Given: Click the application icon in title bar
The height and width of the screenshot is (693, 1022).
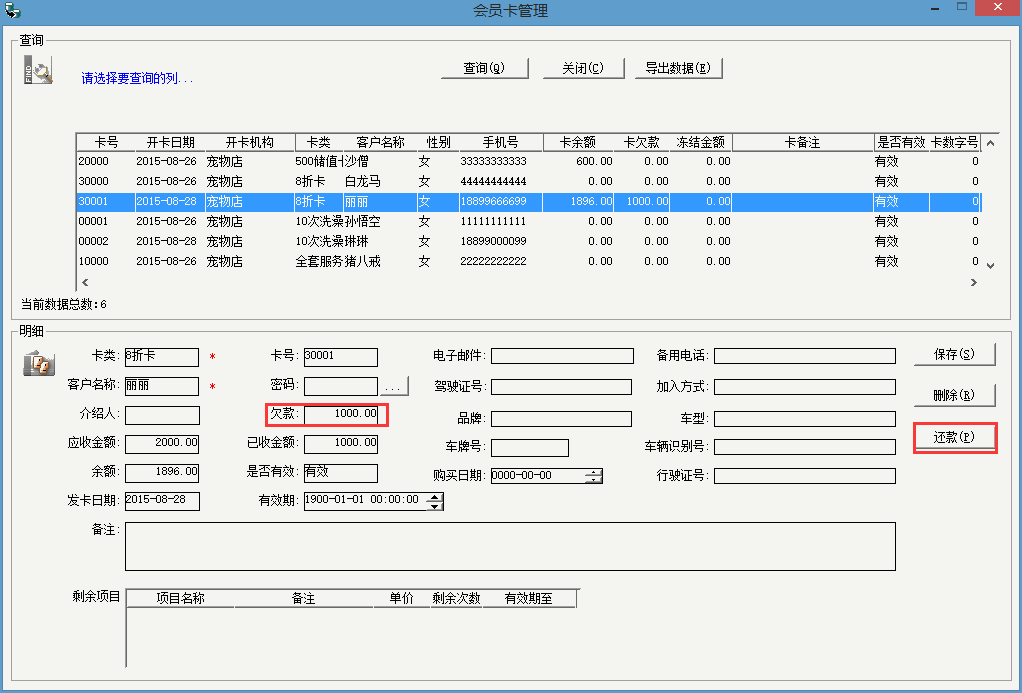Looking at the screenshot, I should [12, 10].
